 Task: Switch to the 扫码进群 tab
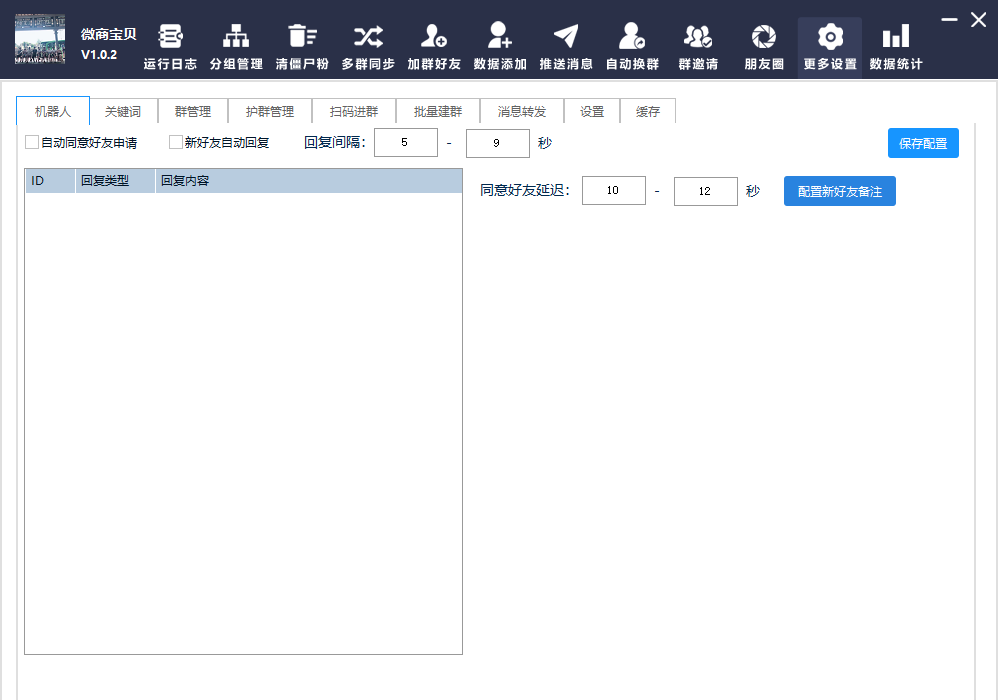[354, 112]
